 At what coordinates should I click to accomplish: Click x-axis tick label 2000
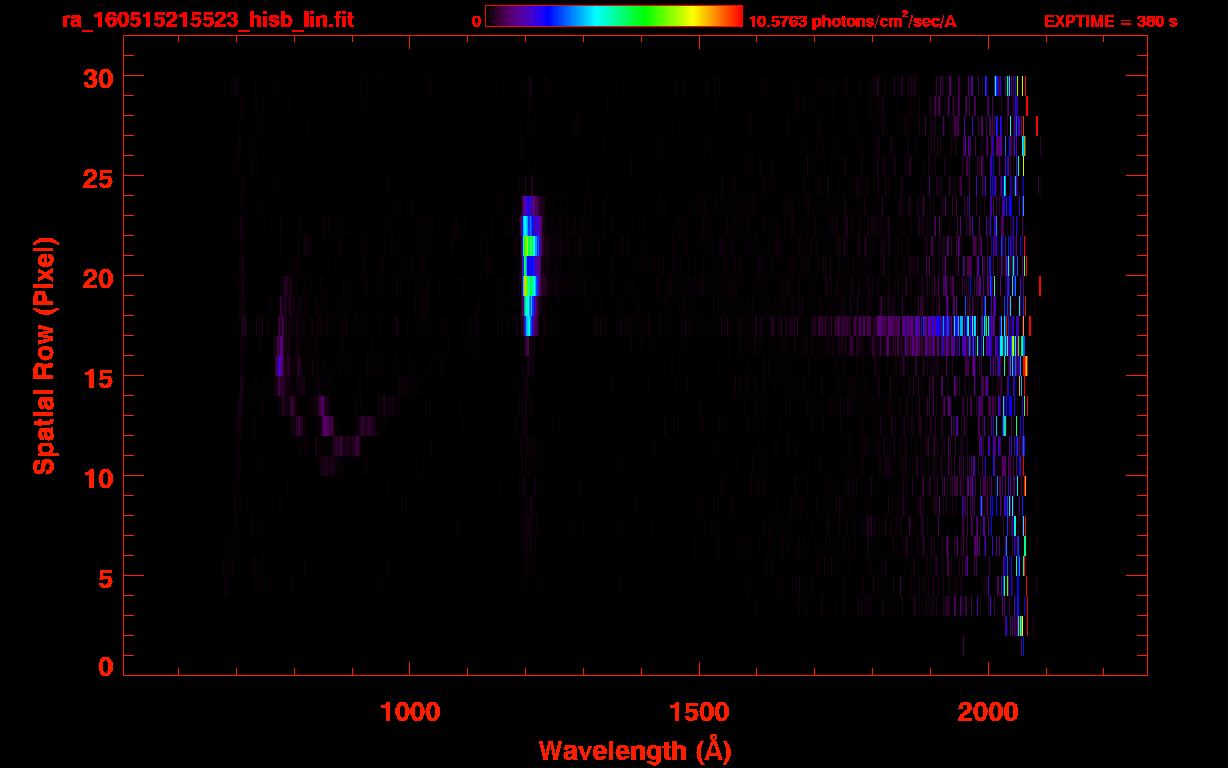coord(988,711)
